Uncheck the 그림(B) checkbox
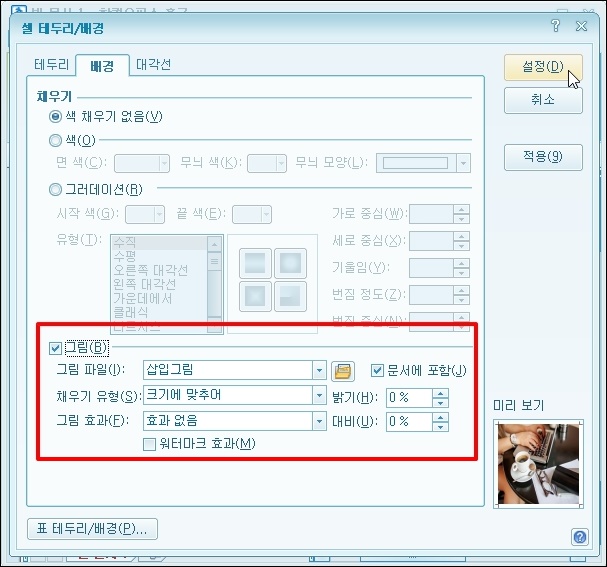607x567 pixels. pos(55,348)
